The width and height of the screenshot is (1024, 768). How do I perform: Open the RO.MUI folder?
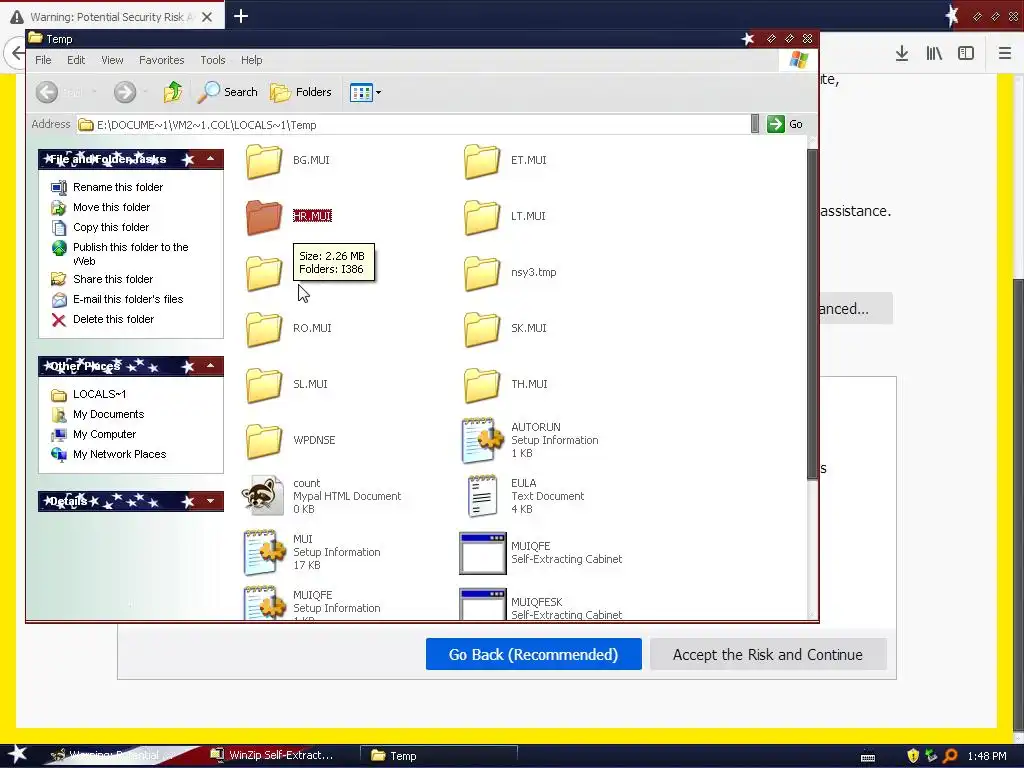(x=289, y=329)
